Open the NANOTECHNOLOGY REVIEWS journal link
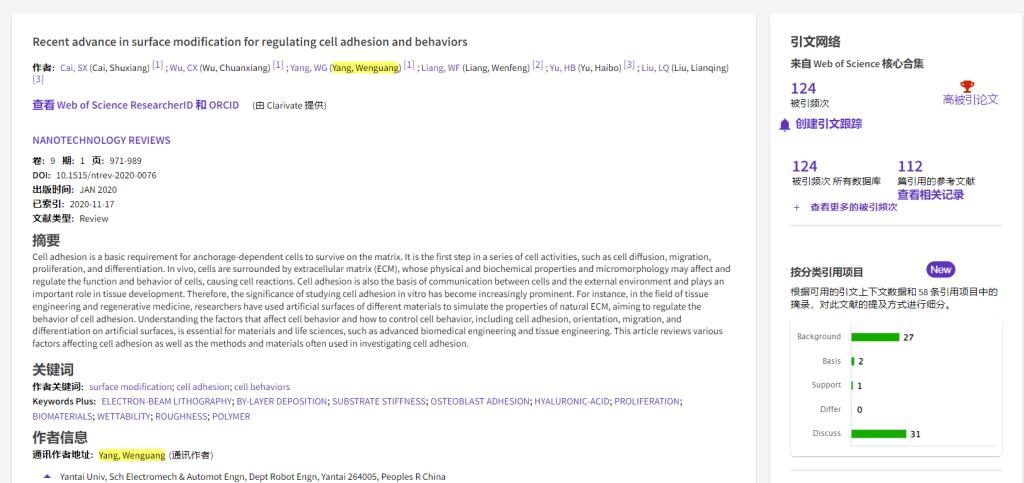 [101, 140]
